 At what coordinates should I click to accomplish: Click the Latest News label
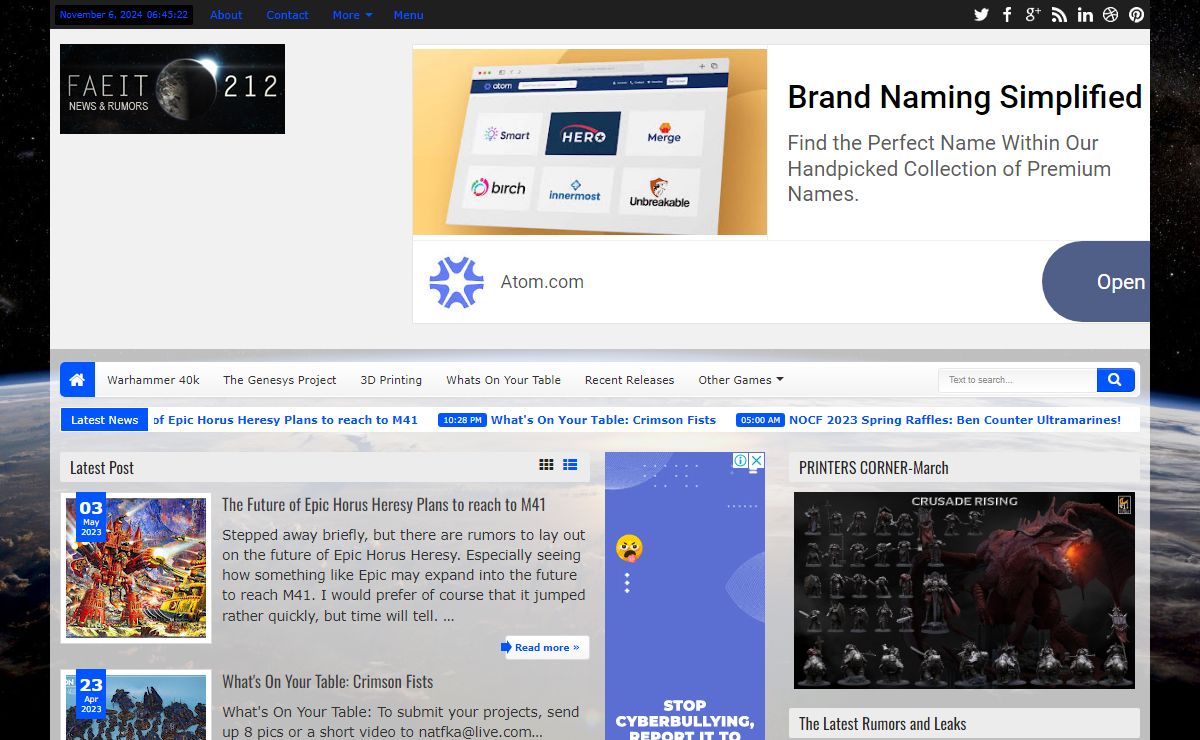[104, 420]
